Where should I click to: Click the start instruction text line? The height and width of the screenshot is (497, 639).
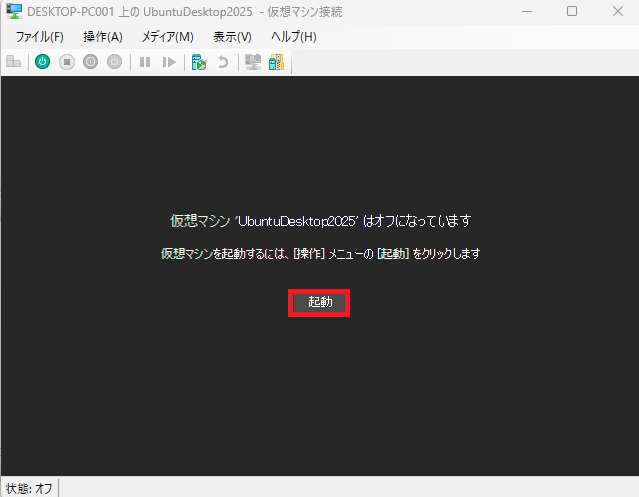320,253
